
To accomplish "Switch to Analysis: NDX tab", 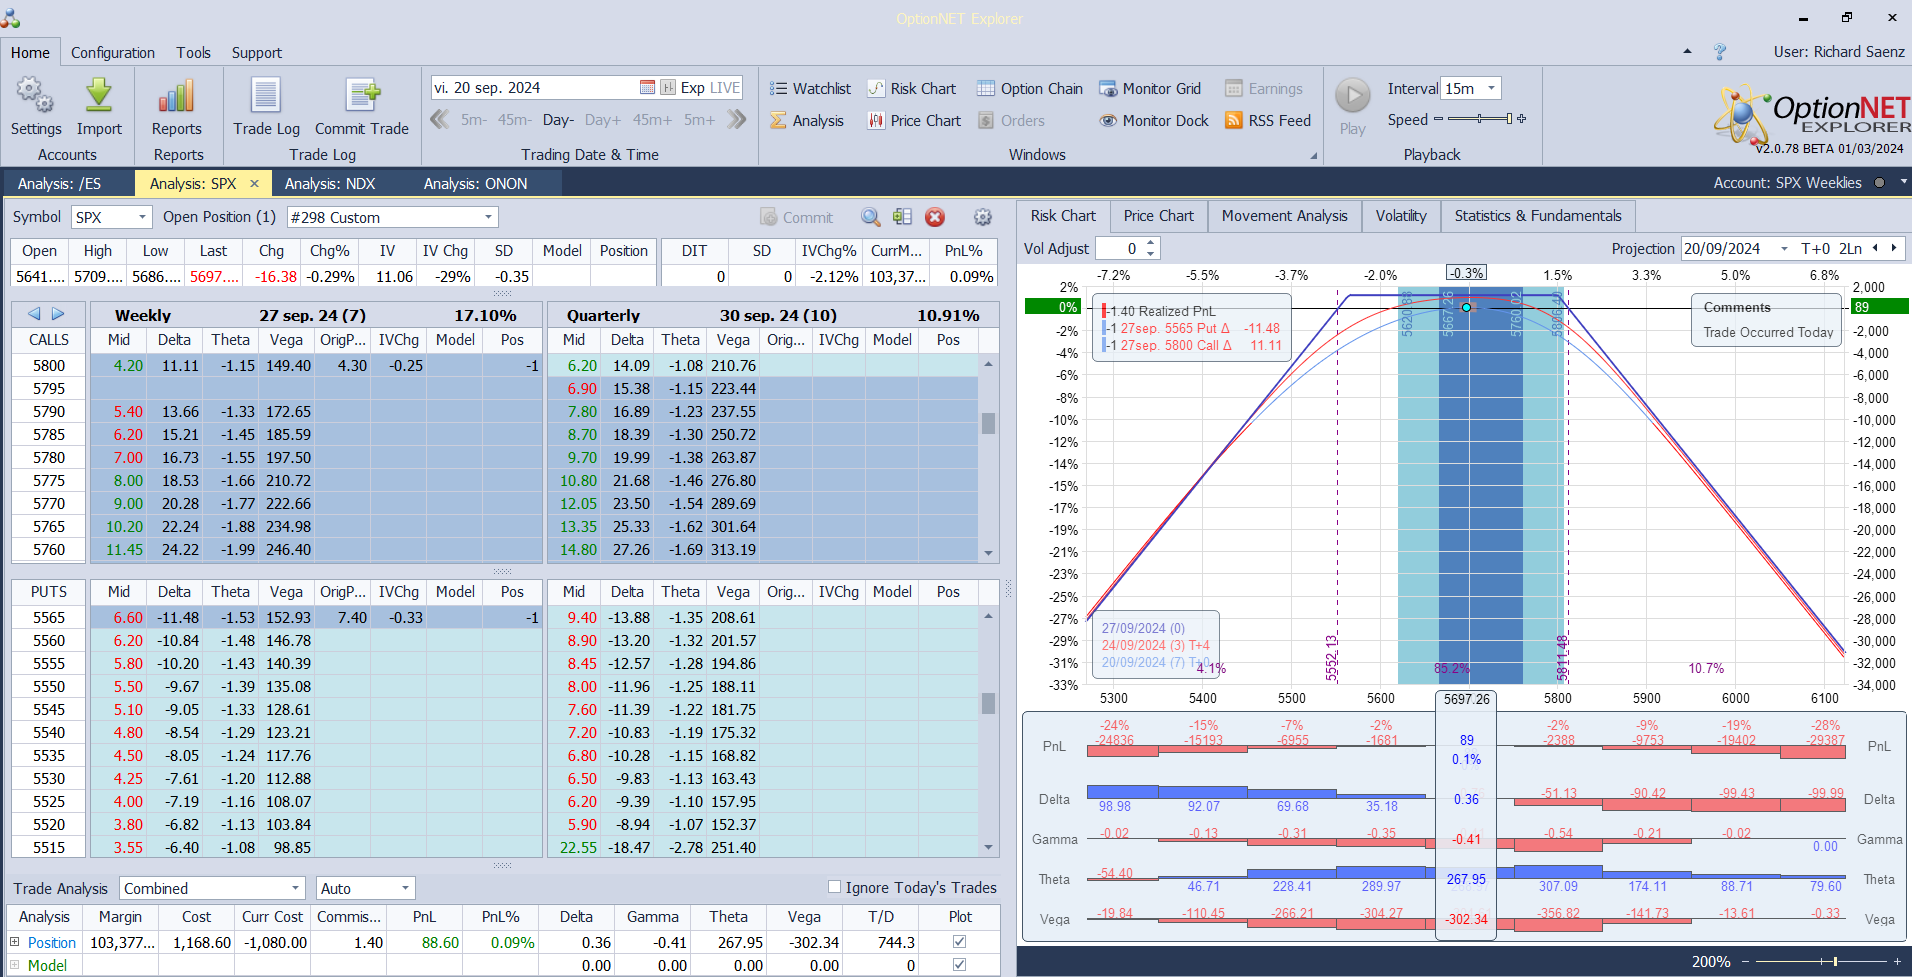I will (330, 183).
